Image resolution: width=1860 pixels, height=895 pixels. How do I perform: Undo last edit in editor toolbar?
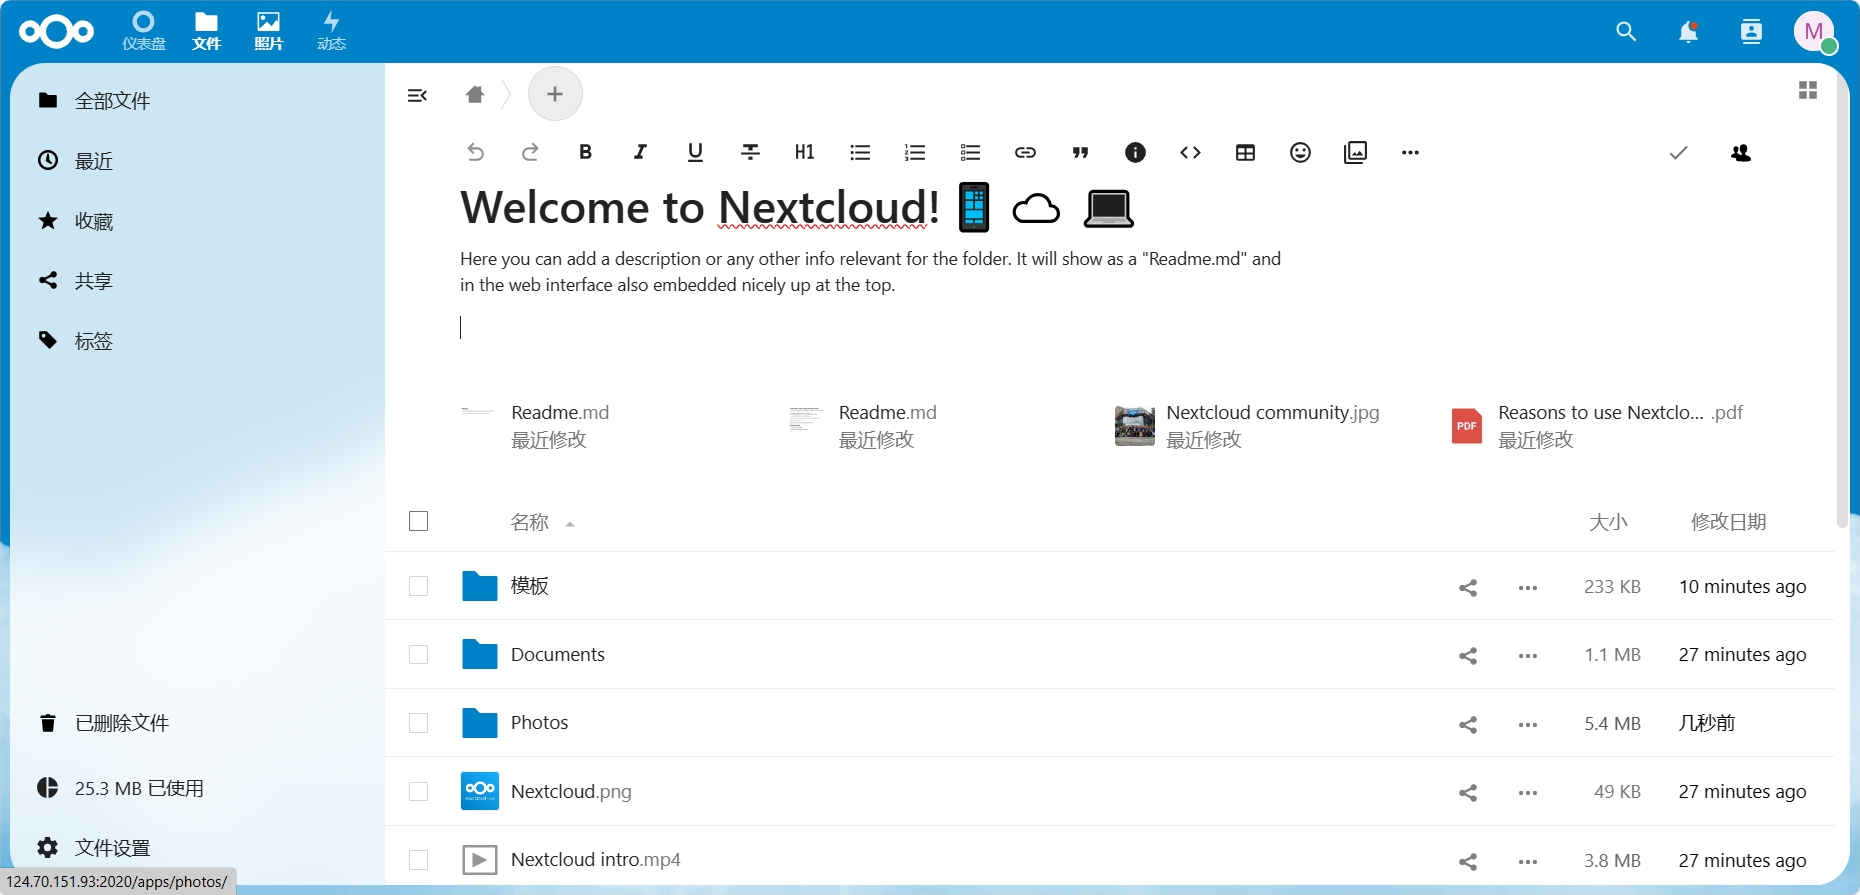[475, 152]
